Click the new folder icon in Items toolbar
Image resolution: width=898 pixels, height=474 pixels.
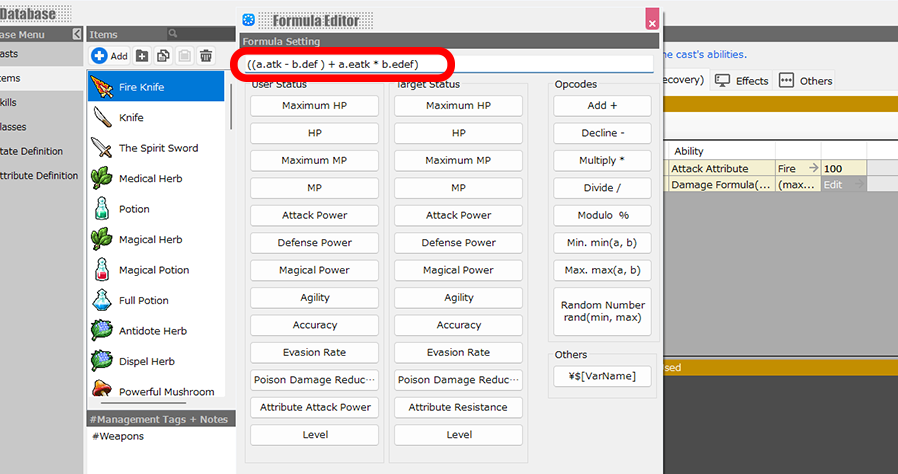142,56
